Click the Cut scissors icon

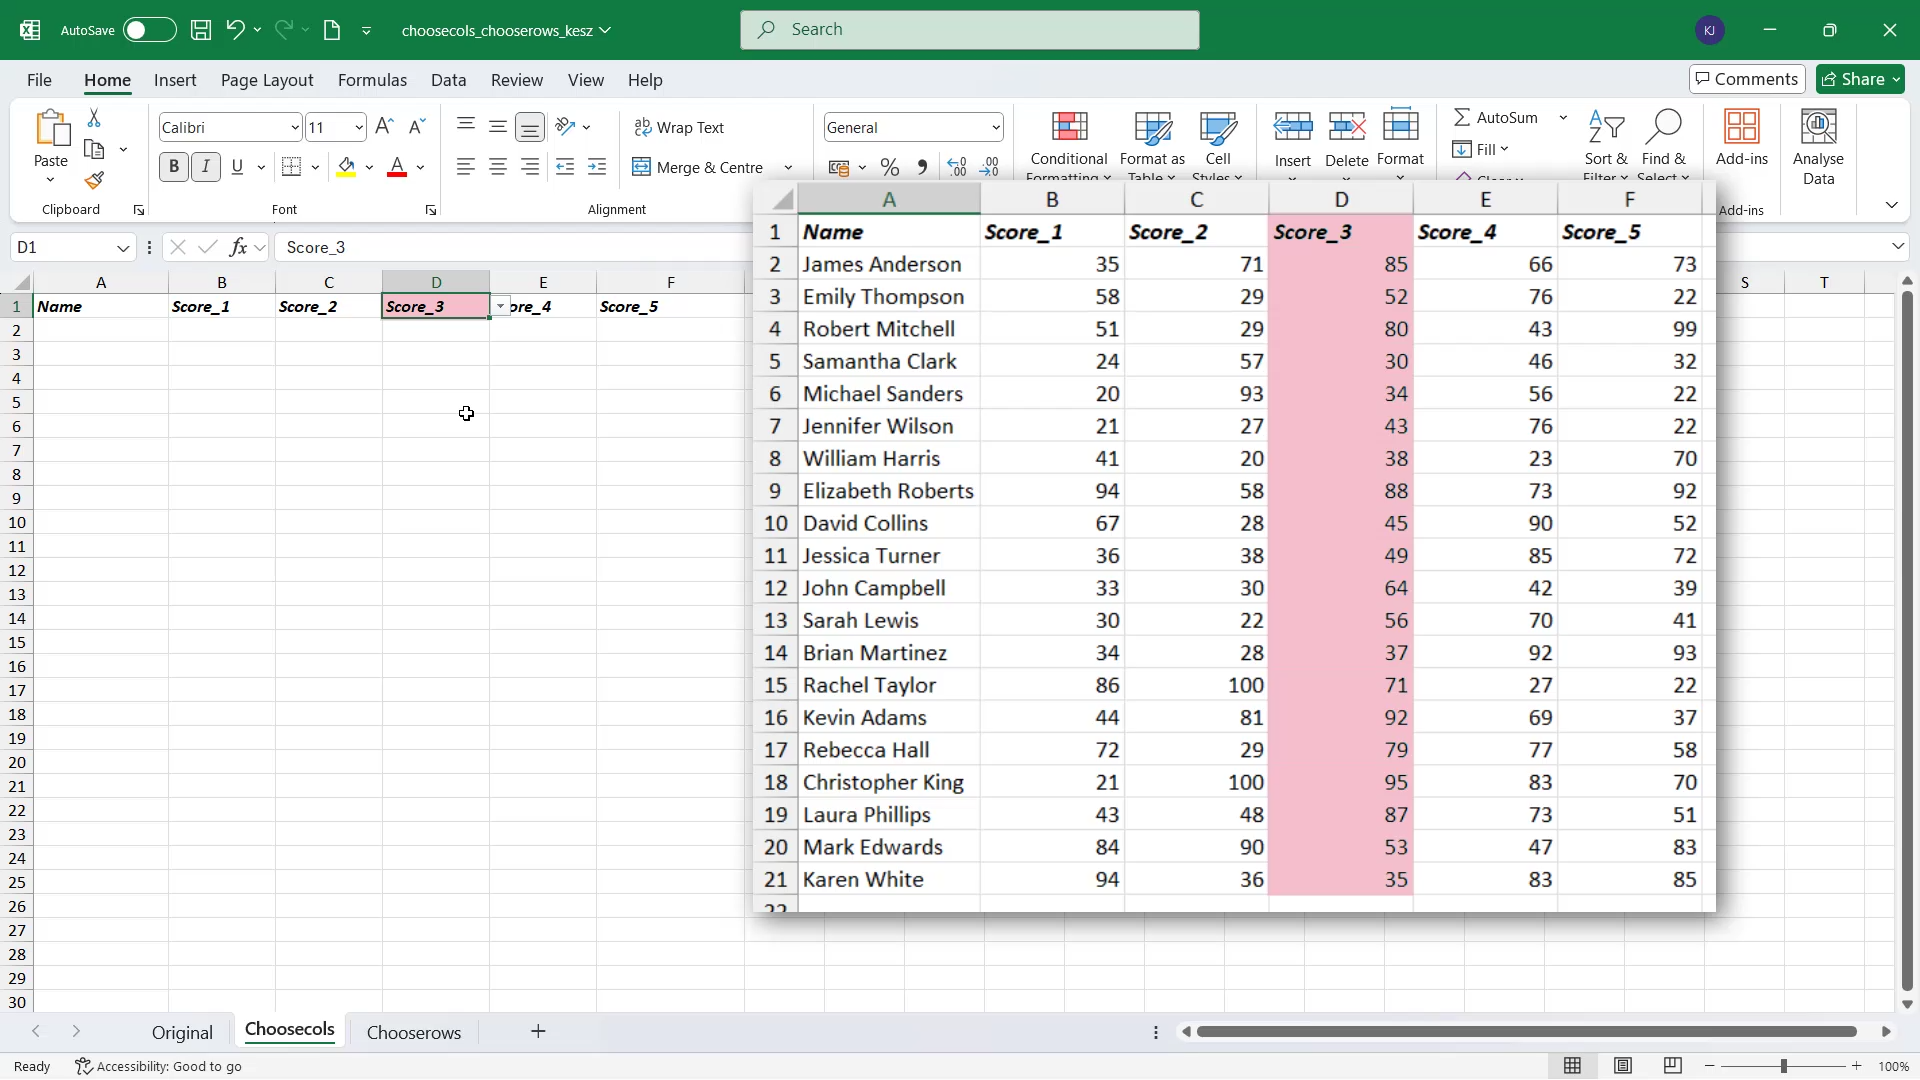click(x=94, y=118)
